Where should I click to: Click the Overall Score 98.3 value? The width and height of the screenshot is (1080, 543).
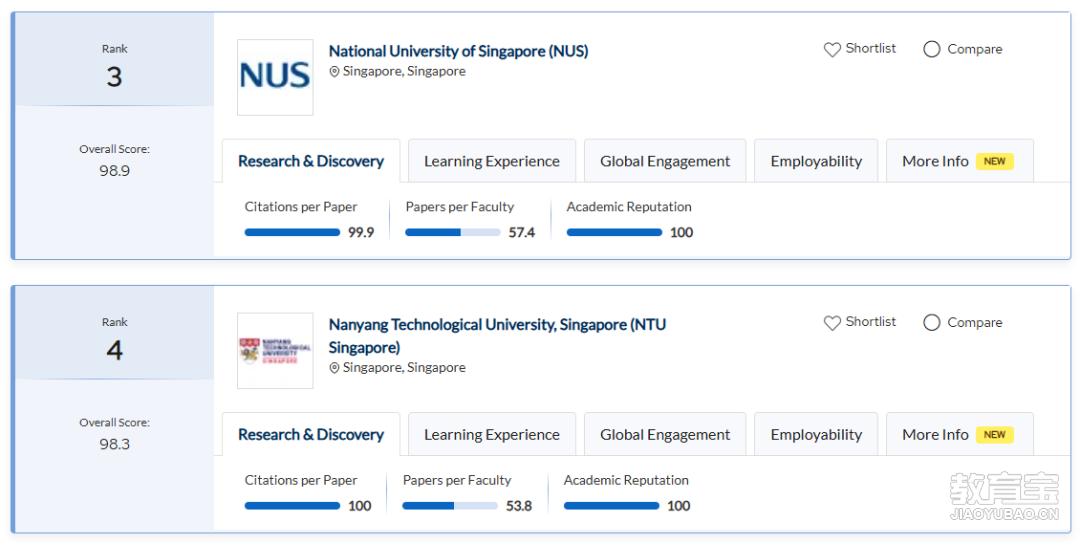click(114, 444)
